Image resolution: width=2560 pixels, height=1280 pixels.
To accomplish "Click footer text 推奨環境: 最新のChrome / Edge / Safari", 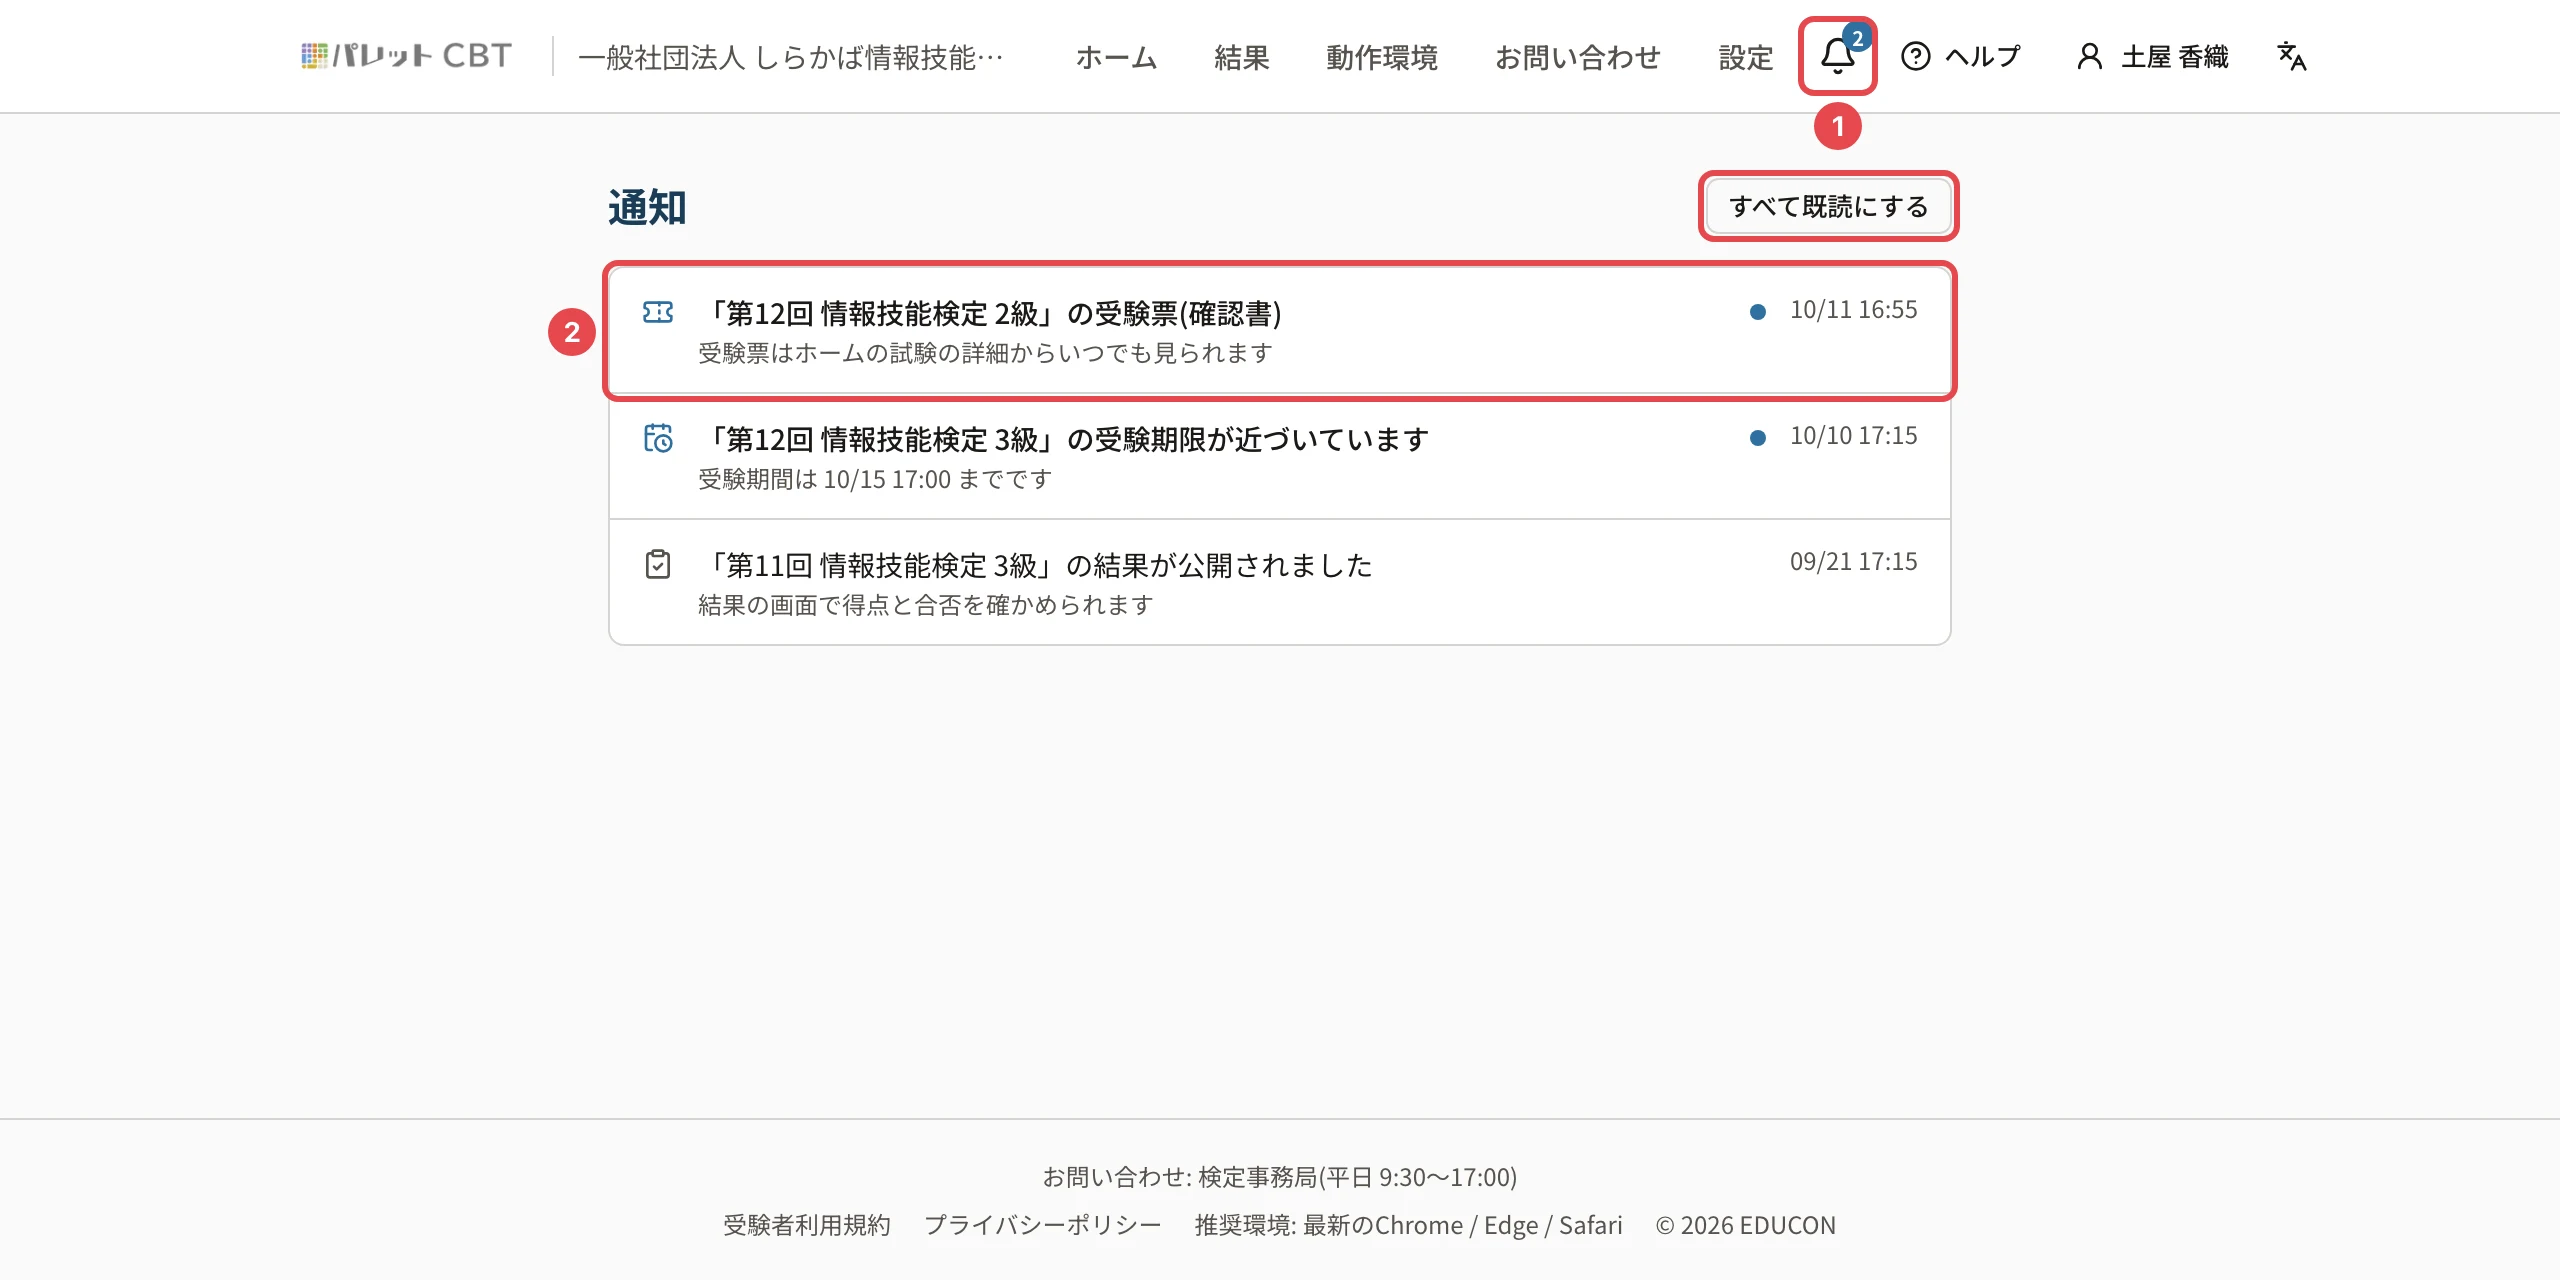I will 1408,1225.
